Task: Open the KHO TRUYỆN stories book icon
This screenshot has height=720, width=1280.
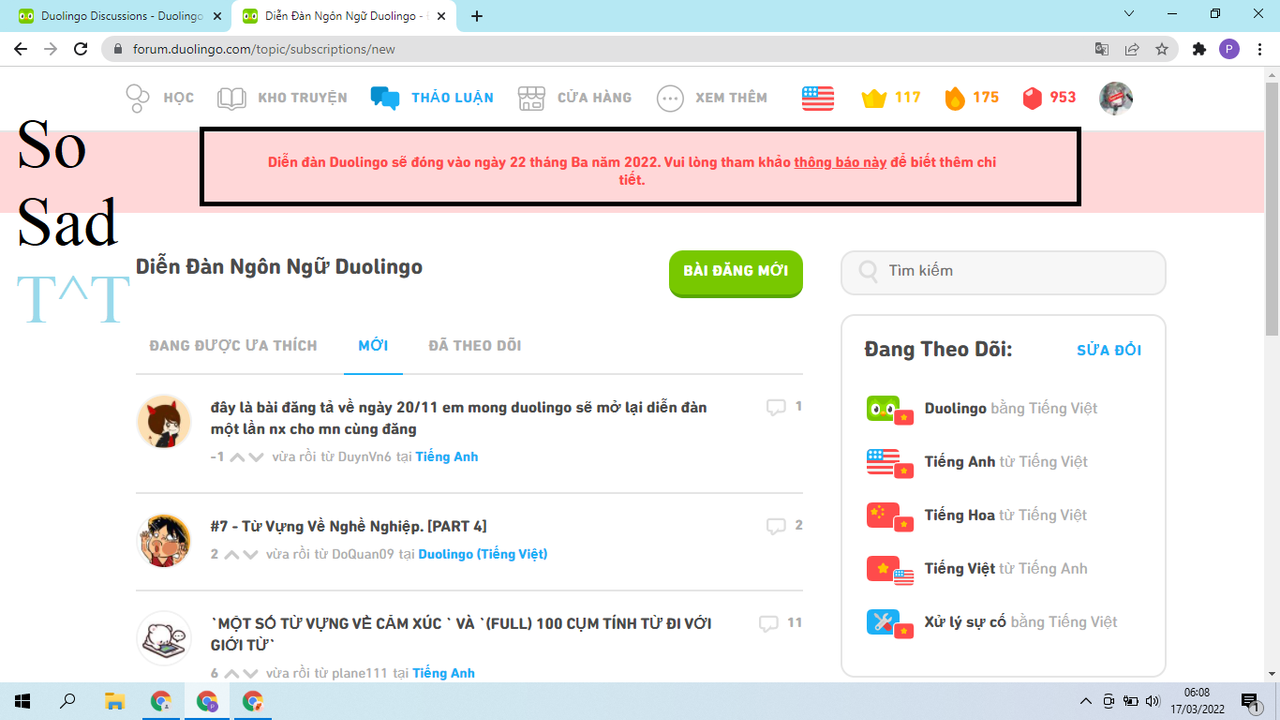Action: pyautogui.click(x=231, y=98)
